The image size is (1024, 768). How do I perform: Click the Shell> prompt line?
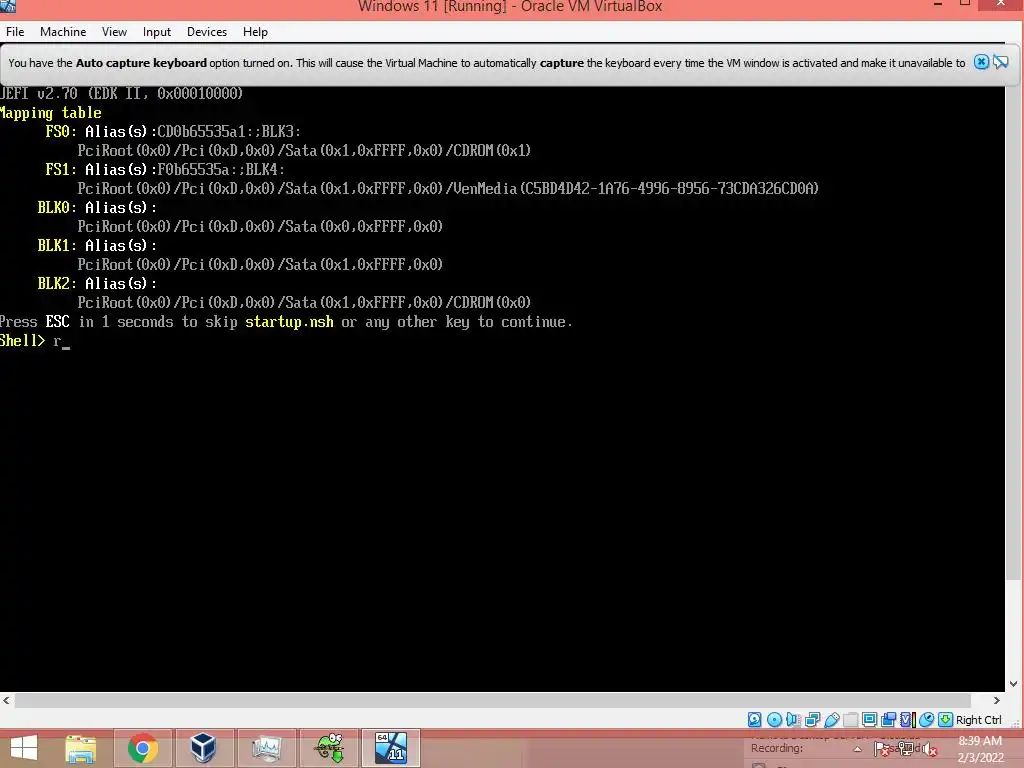[35, 341]
